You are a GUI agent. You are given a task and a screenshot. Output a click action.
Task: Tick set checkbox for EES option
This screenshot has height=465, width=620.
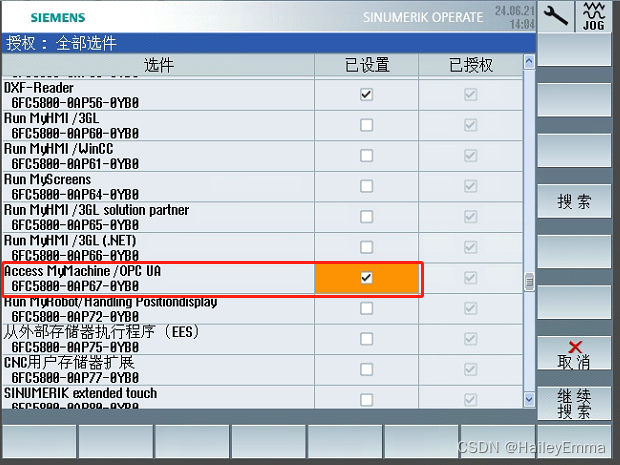pyautogui.click(x=366, y=339)
